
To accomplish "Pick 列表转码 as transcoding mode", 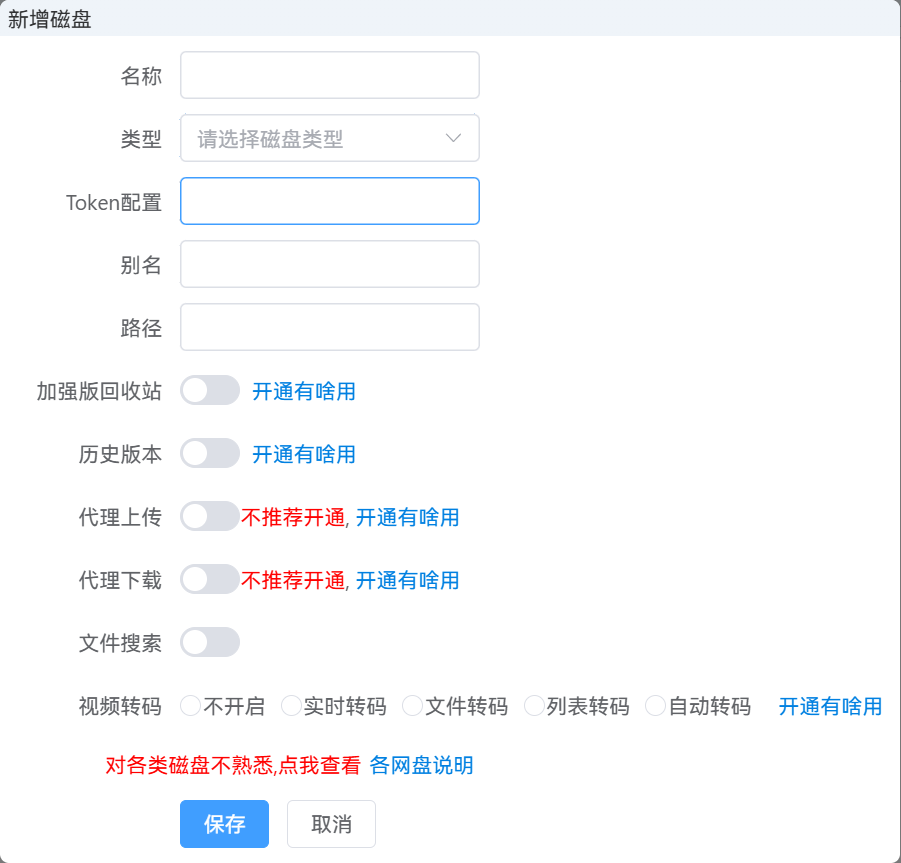I will 533,705.
